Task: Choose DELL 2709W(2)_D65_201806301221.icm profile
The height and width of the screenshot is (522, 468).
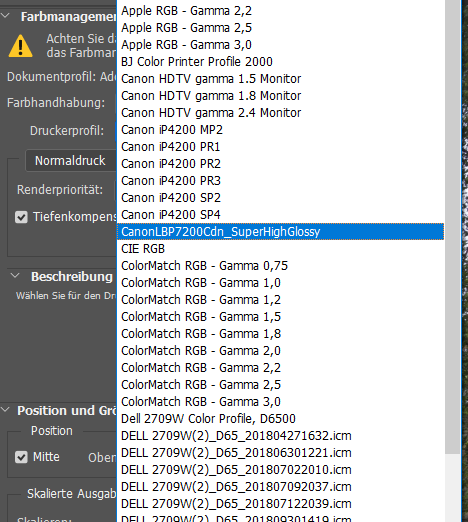Action: pyautogui.click(x=281, y=453)
